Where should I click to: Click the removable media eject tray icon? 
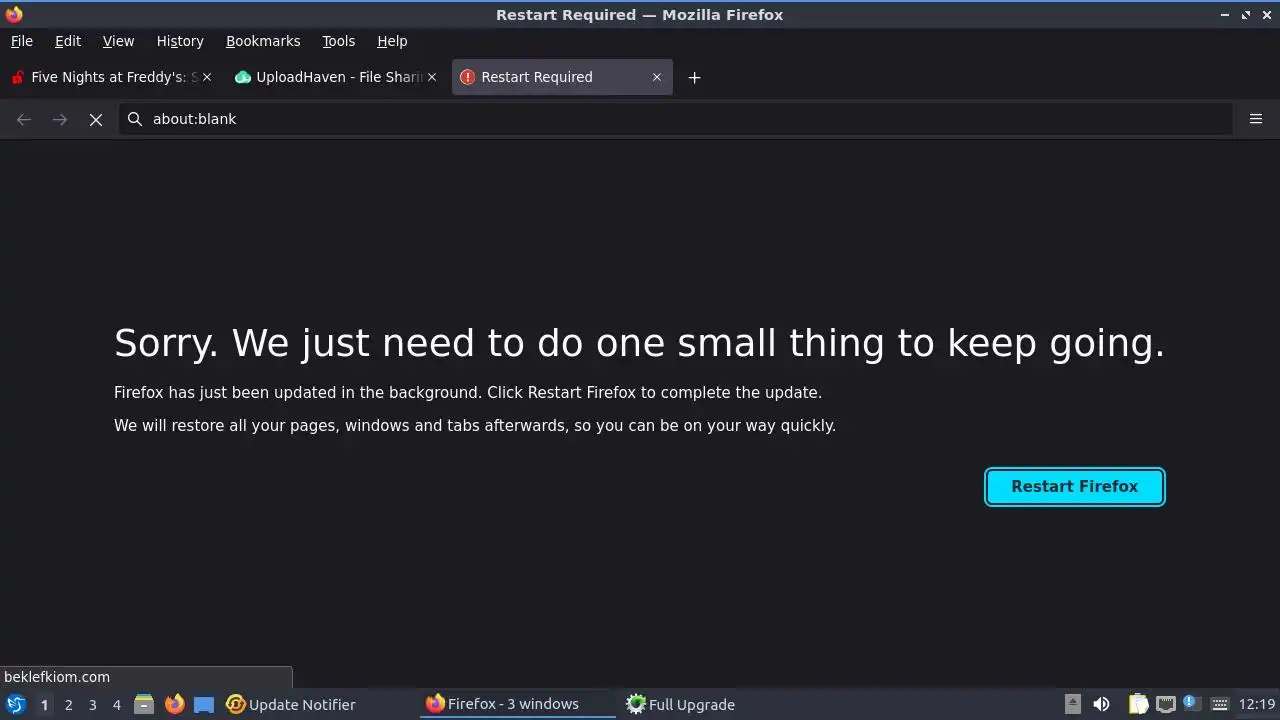click(x=1072, y=704)
